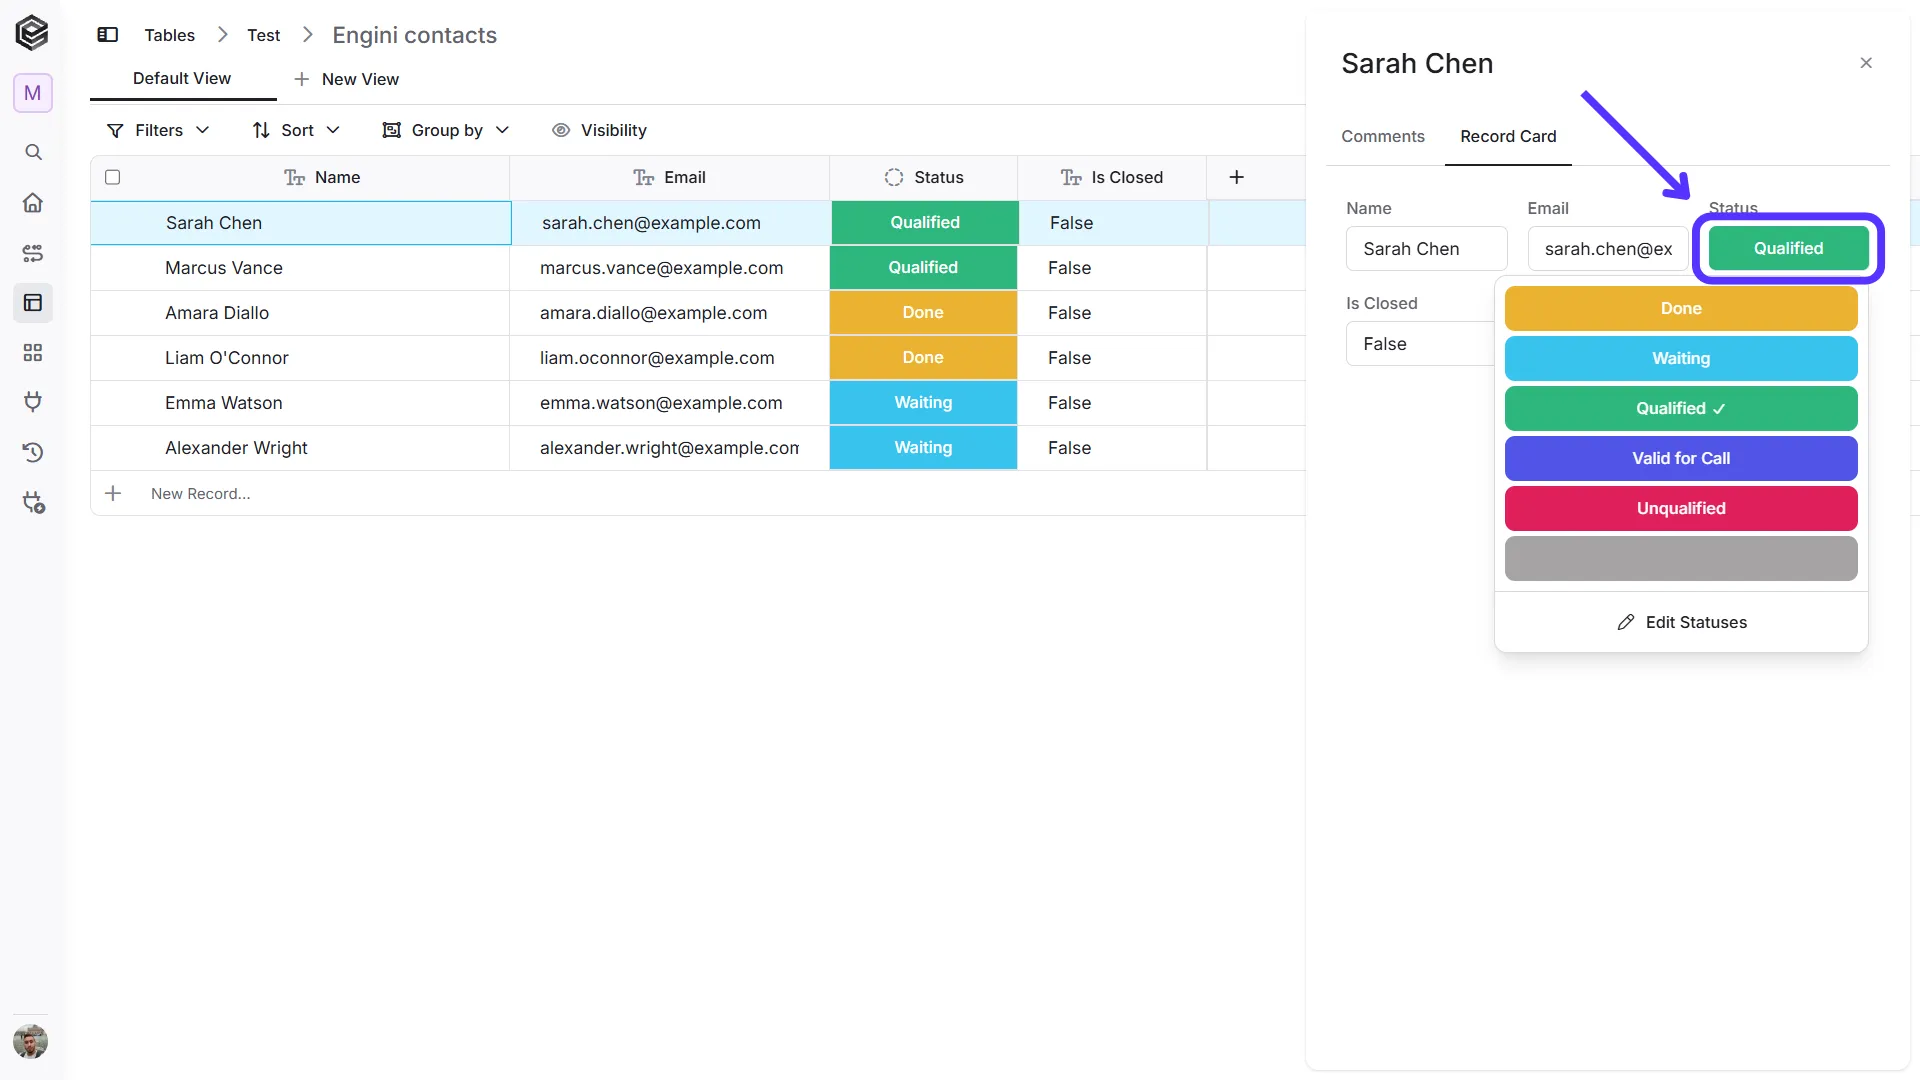Click the Filters funnel icon
The height and width of the screenshot is (1080, 1920).
click(115, 131)
